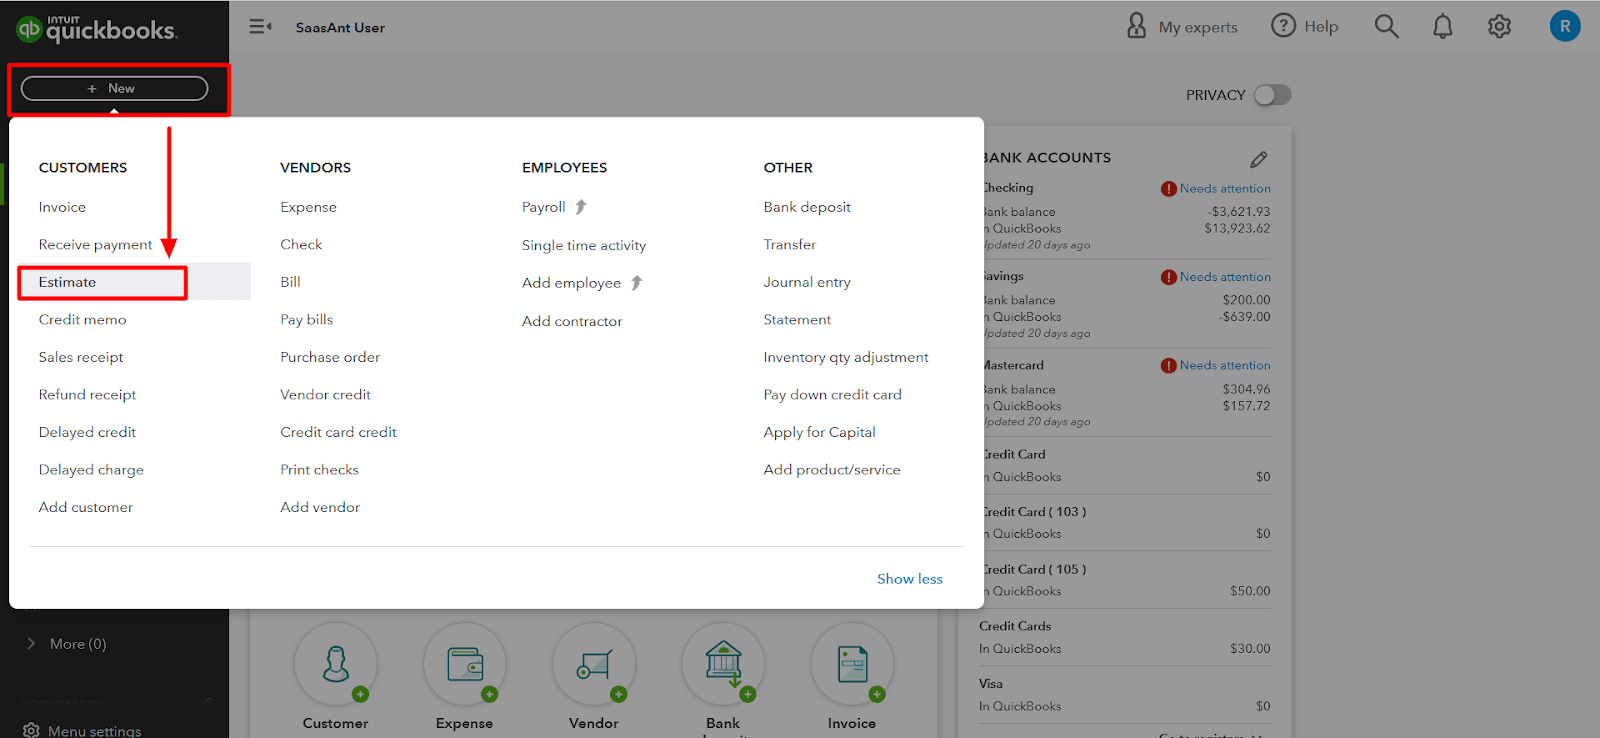Screen dimensions: 1600x738
Task: Click the Visa account row
Action: (x=1125, y=695)
